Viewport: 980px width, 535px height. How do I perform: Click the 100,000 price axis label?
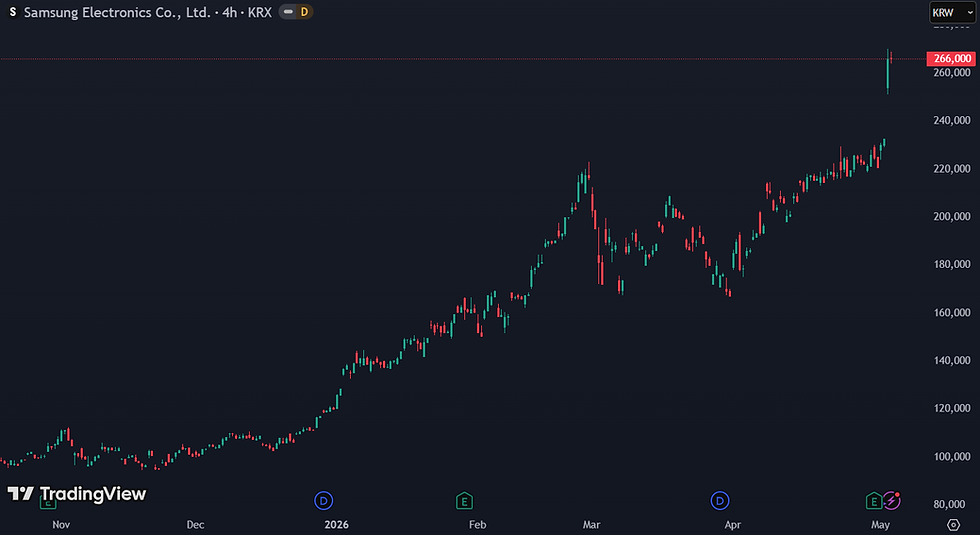[x=951, y=456]
